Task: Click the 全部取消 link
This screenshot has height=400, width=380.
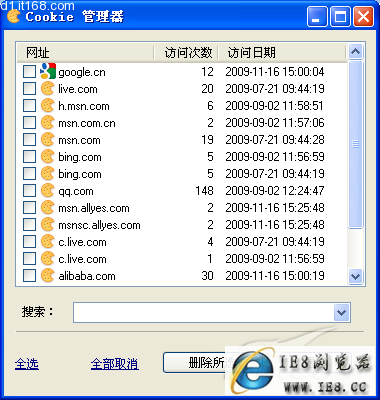Action: (x=114, y=364)
